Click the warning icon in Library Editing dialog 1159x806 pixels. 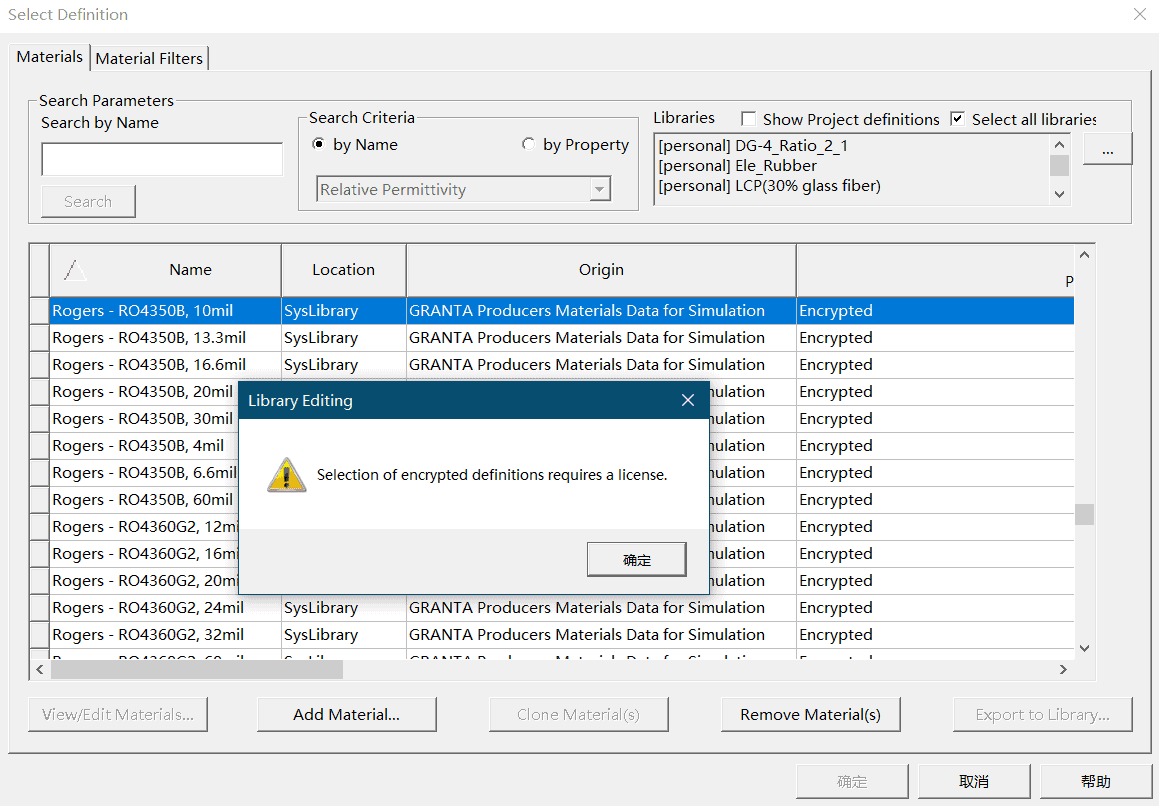[x=287, y=475]
